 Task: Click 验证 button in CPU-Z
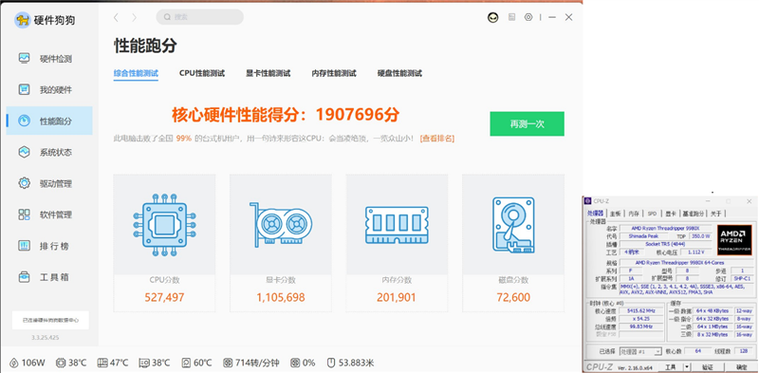tap(707, 367)
